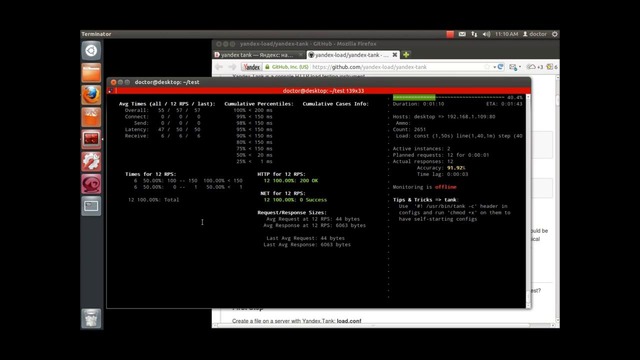Click the green test progress bar
Screen dimensions: 640x360
414,98
